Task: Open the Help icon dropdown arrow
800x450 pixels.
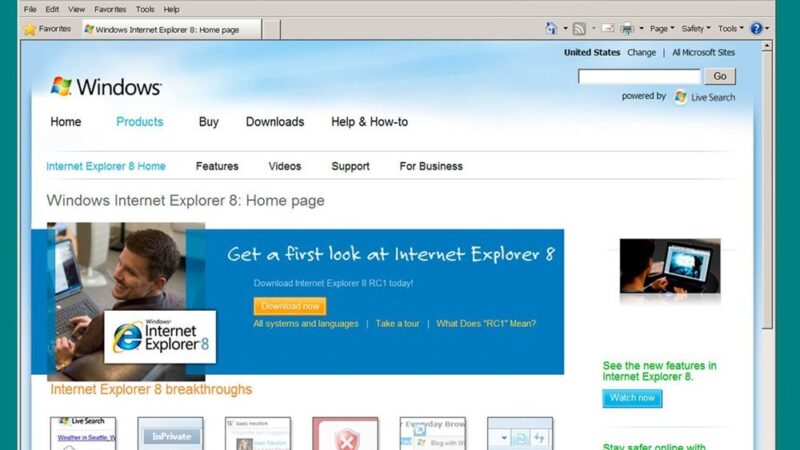Action: click(767, 29)
